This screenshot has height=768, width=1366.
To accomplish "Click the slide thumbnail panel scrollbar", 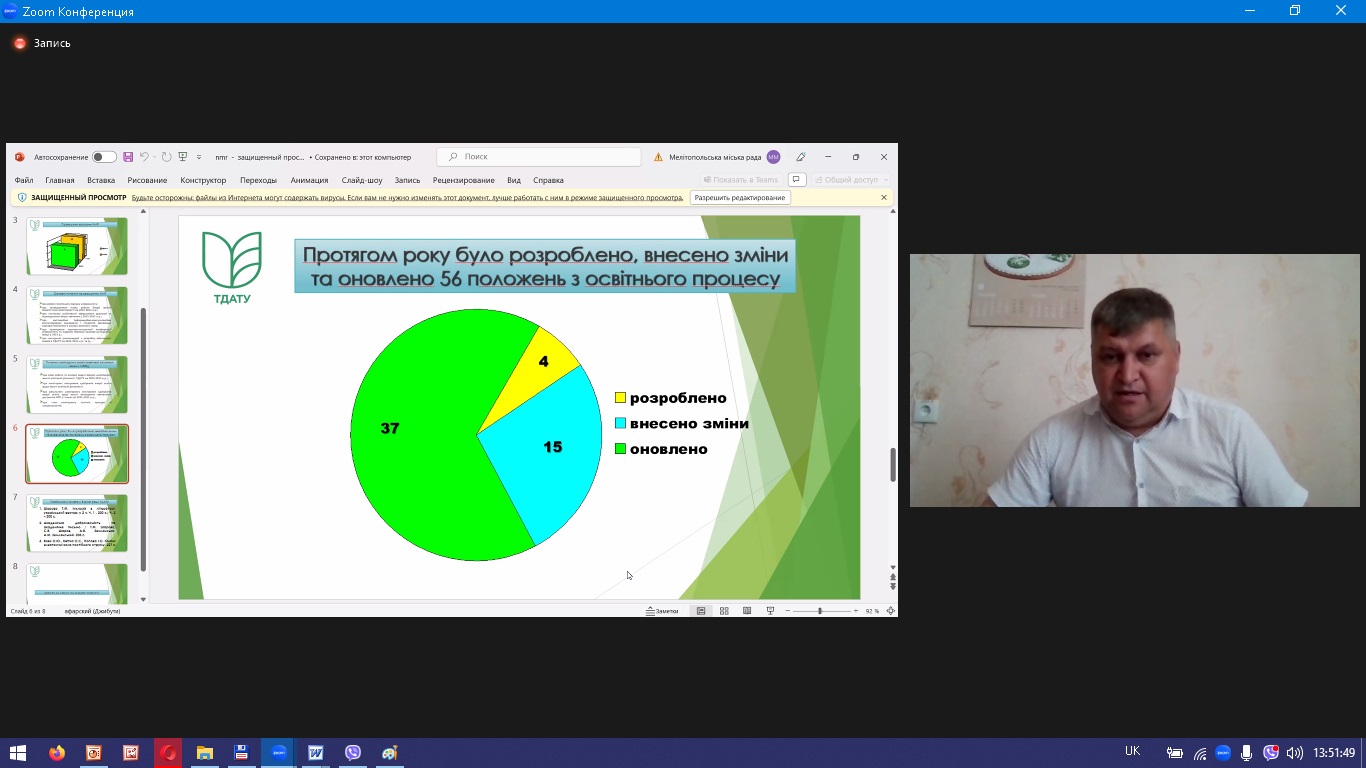I will point(143,440).
